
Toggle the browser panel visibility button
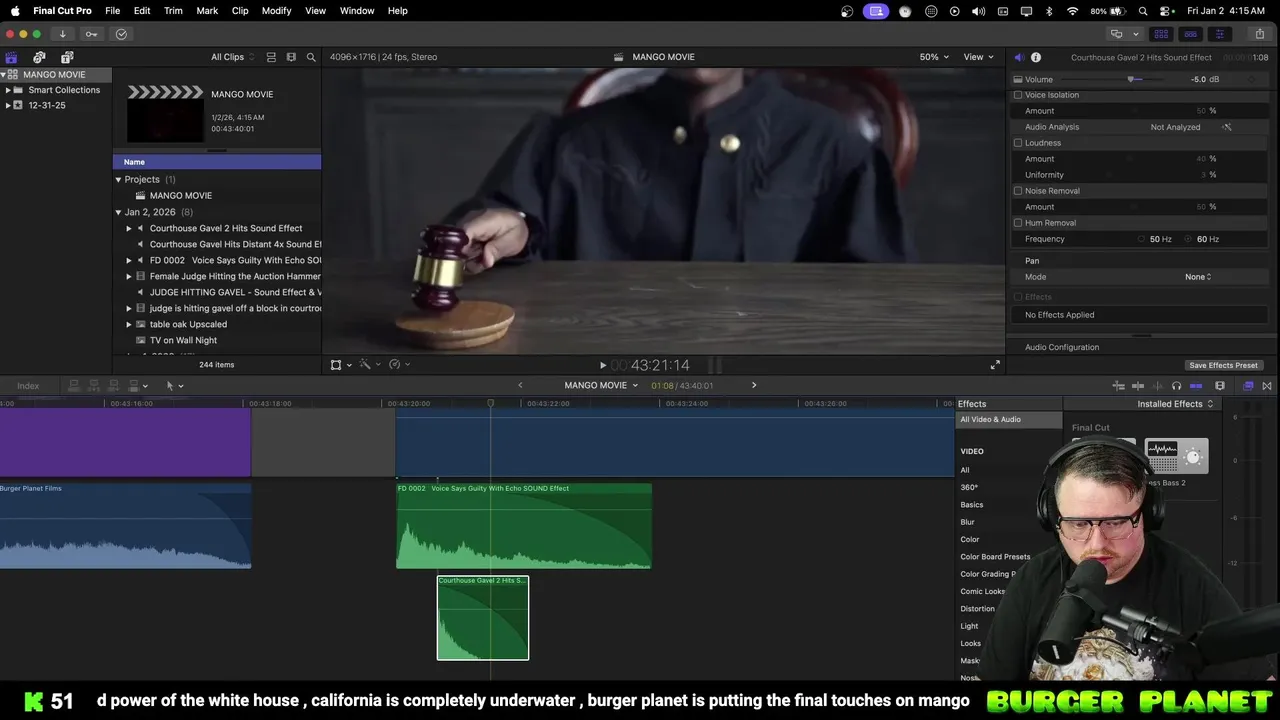click(1161, 34)
